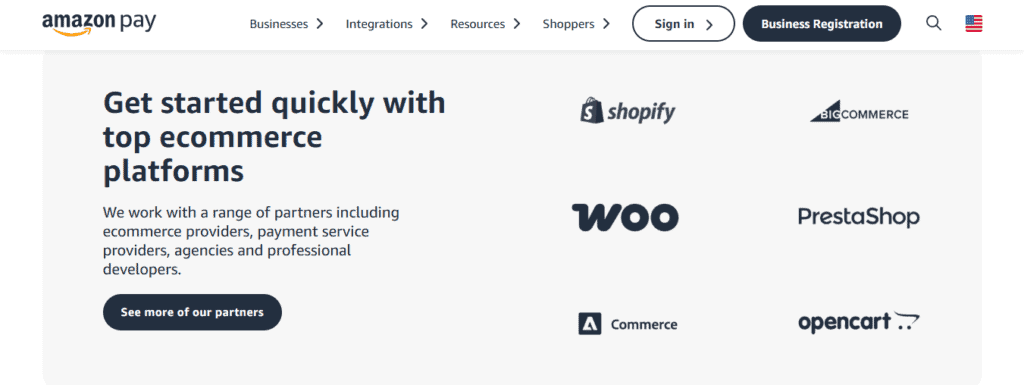The width and height of the screenshot is (1024, 385).
Task: Expand the Integrations menu chevron
Action: pyautogui.click(x=424, y=24)
